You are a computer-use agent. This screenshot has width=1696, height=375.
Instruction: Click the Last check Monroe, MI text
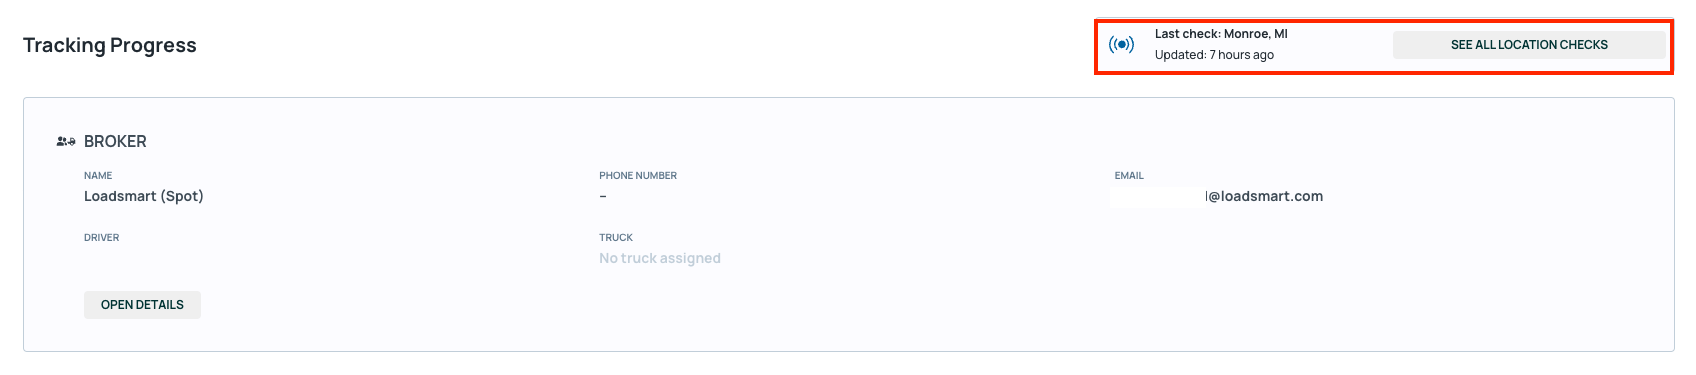[1221, 34]
